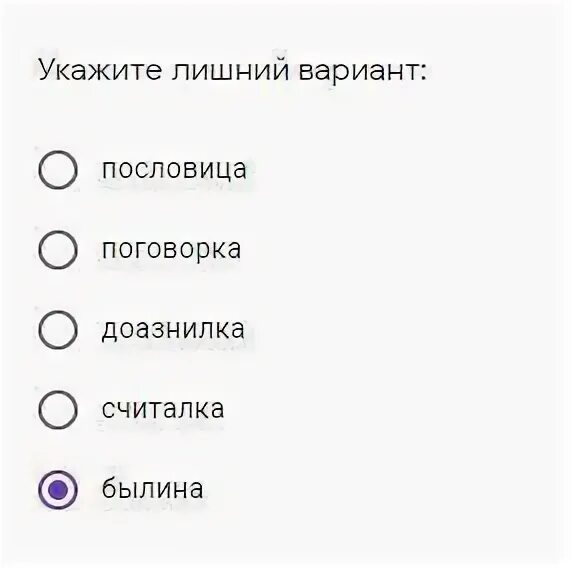Click the selected 'былина' radio button
574x568 pixels.
click(x=58, y=489)
